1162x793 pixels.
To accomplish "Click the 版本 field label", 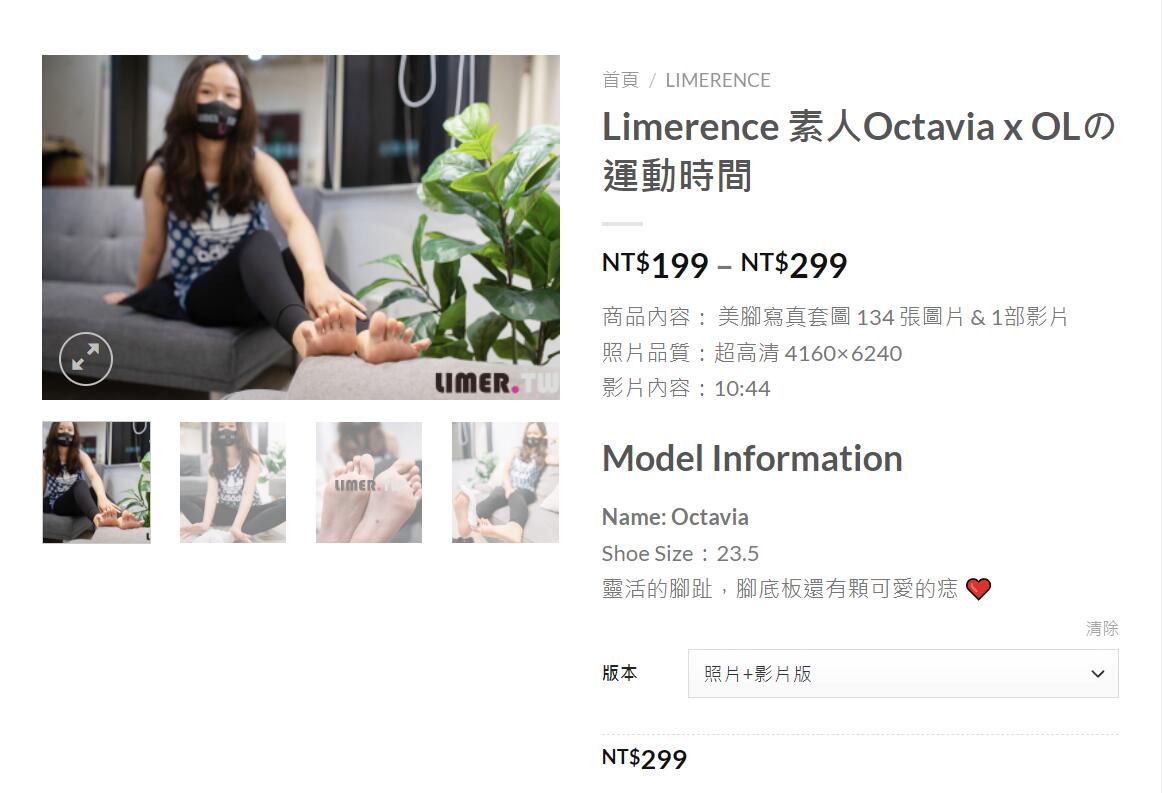I will pos(620,673).
